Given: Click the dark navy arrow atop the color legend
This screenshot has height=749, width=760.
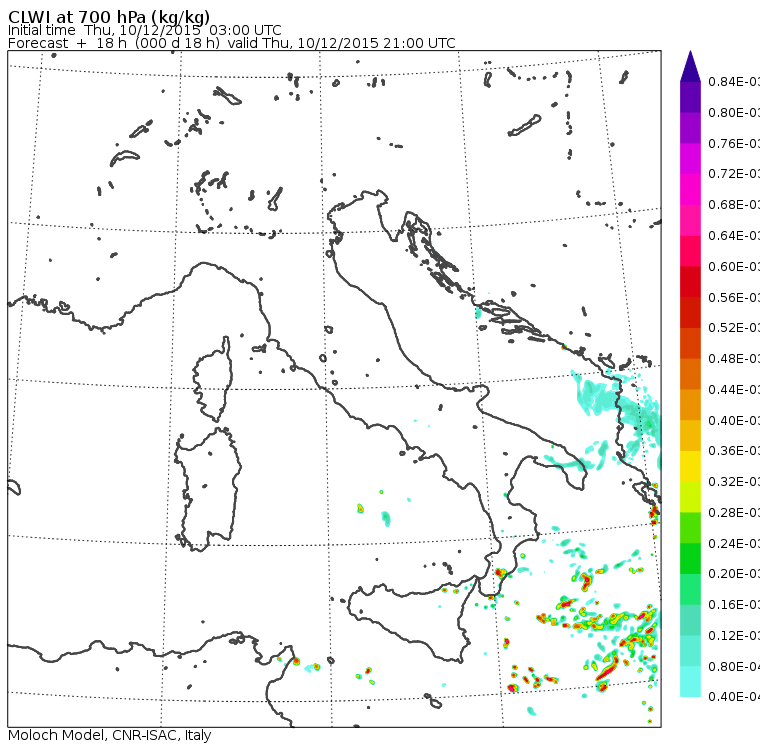Looking at the screenshot, I should [690, 66].
